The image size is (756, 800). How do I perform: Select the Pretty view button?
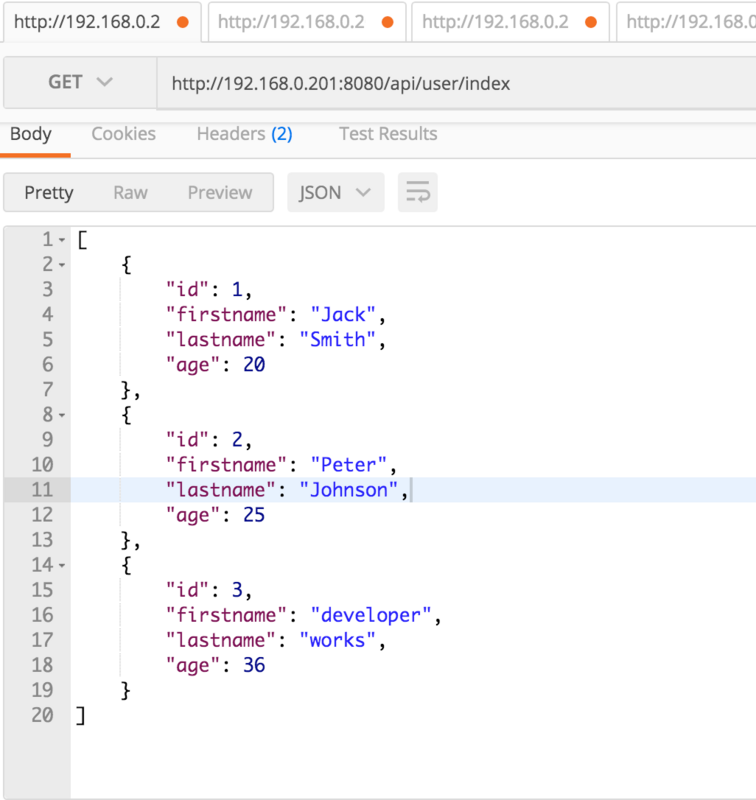[49, 192]
